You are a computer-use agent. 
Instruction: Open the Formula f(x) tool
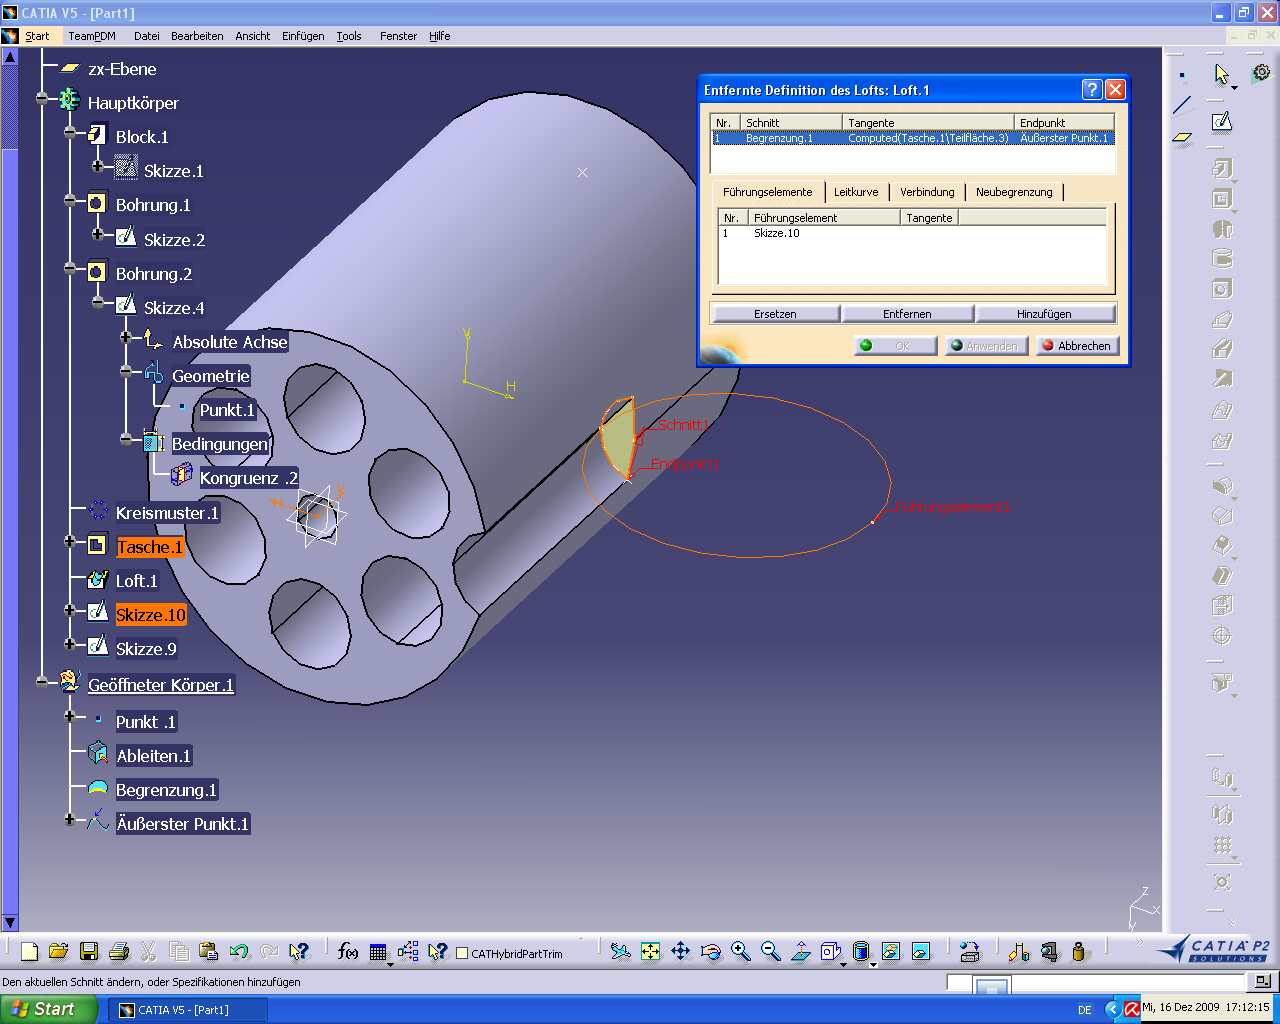click(348, 951)
